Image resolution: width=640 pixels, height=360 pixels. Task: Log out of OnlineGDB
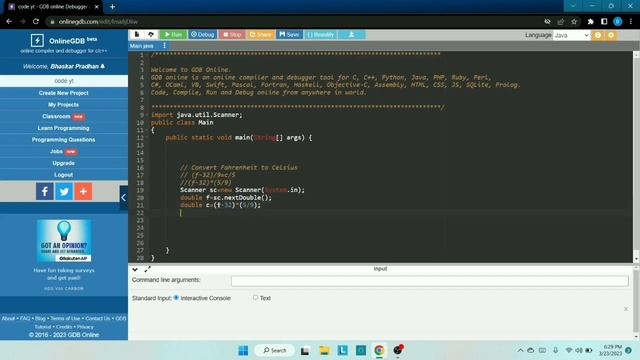tap(64, 175)
